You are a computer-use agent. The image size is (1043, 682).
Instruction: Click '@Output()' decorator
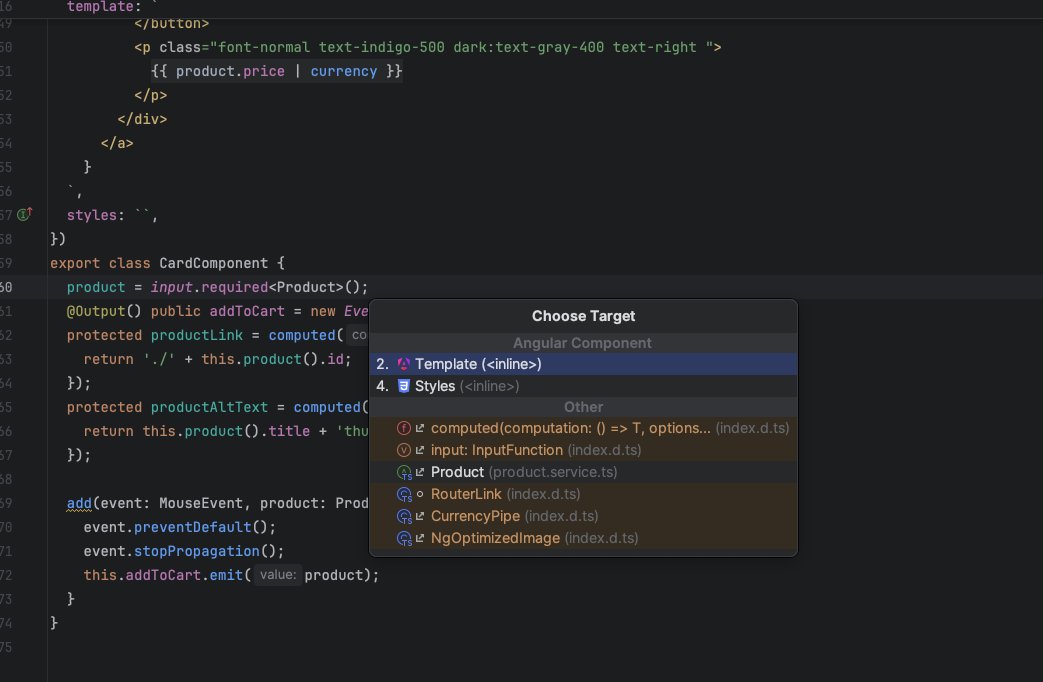coord(104,311)
